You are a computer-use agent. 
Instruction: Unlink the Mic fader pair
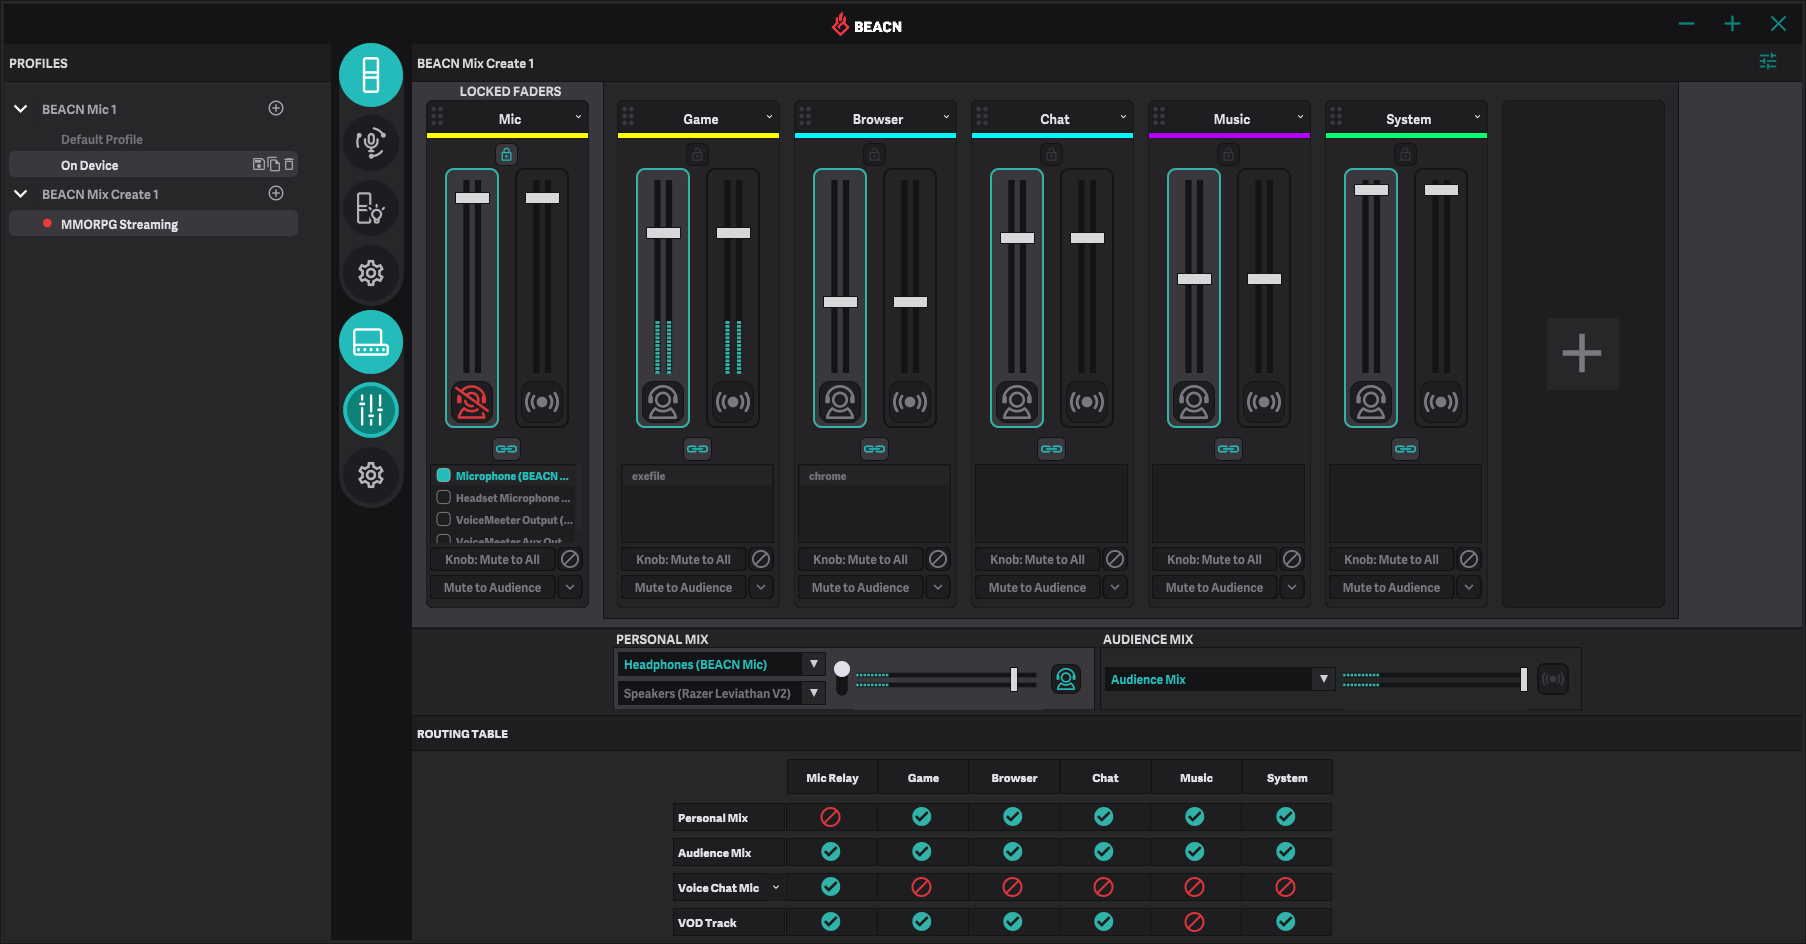coord(507,449)
